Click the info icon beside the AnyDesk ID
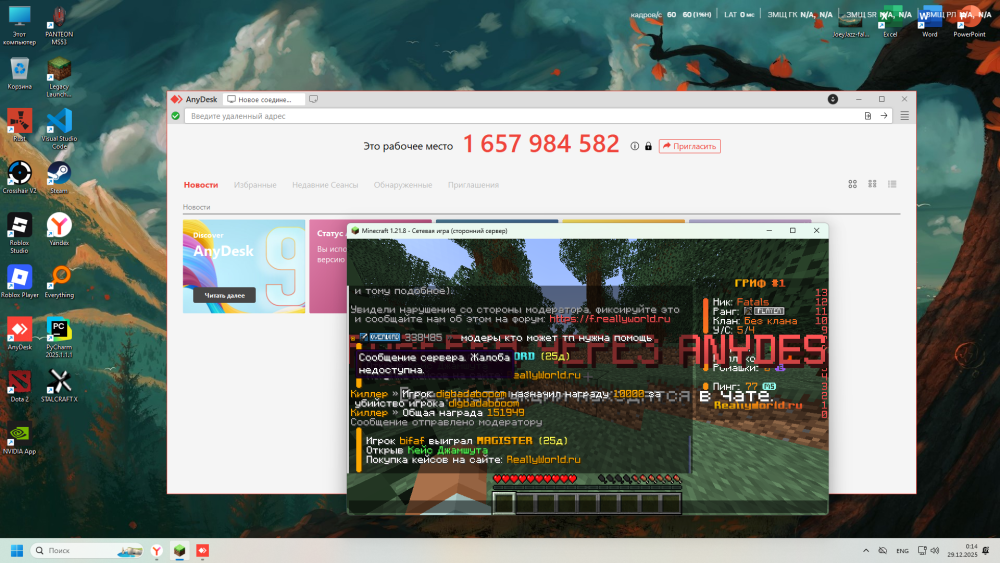The image size is (1000, 563). coord(635,146)
